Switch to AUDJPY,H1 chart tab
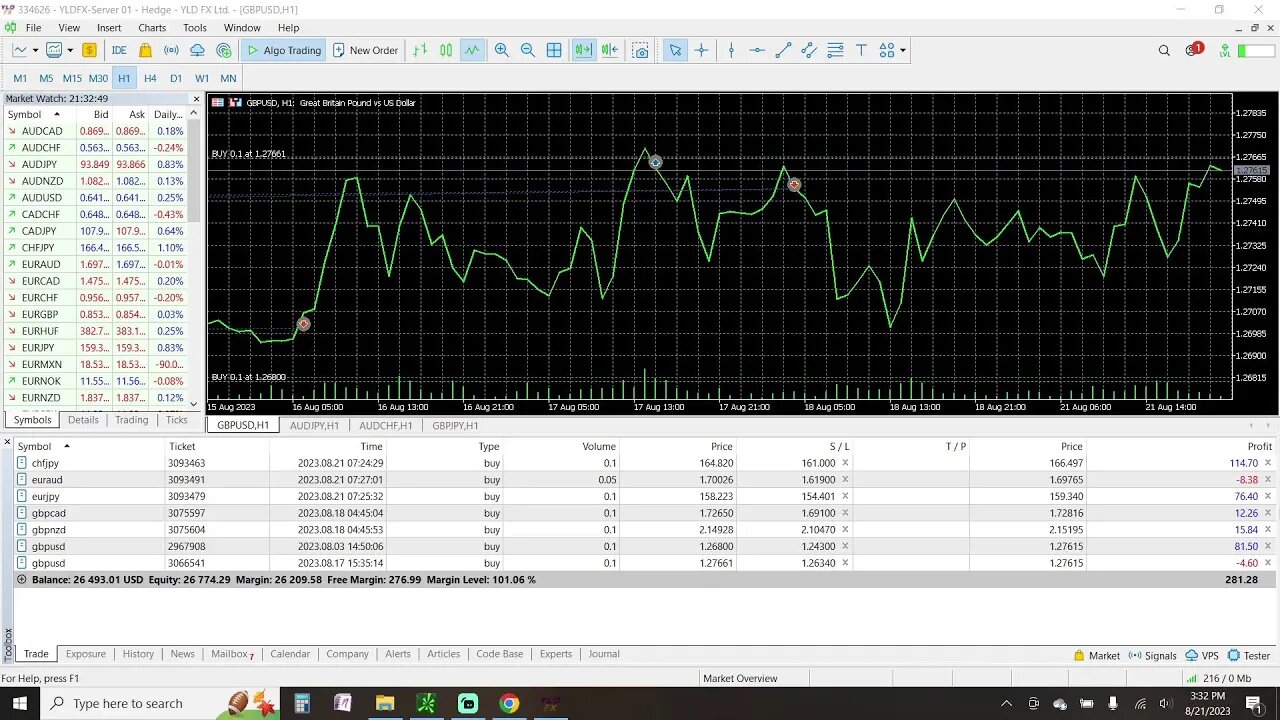The image size is (1280, 720). [x=314, y=425]
